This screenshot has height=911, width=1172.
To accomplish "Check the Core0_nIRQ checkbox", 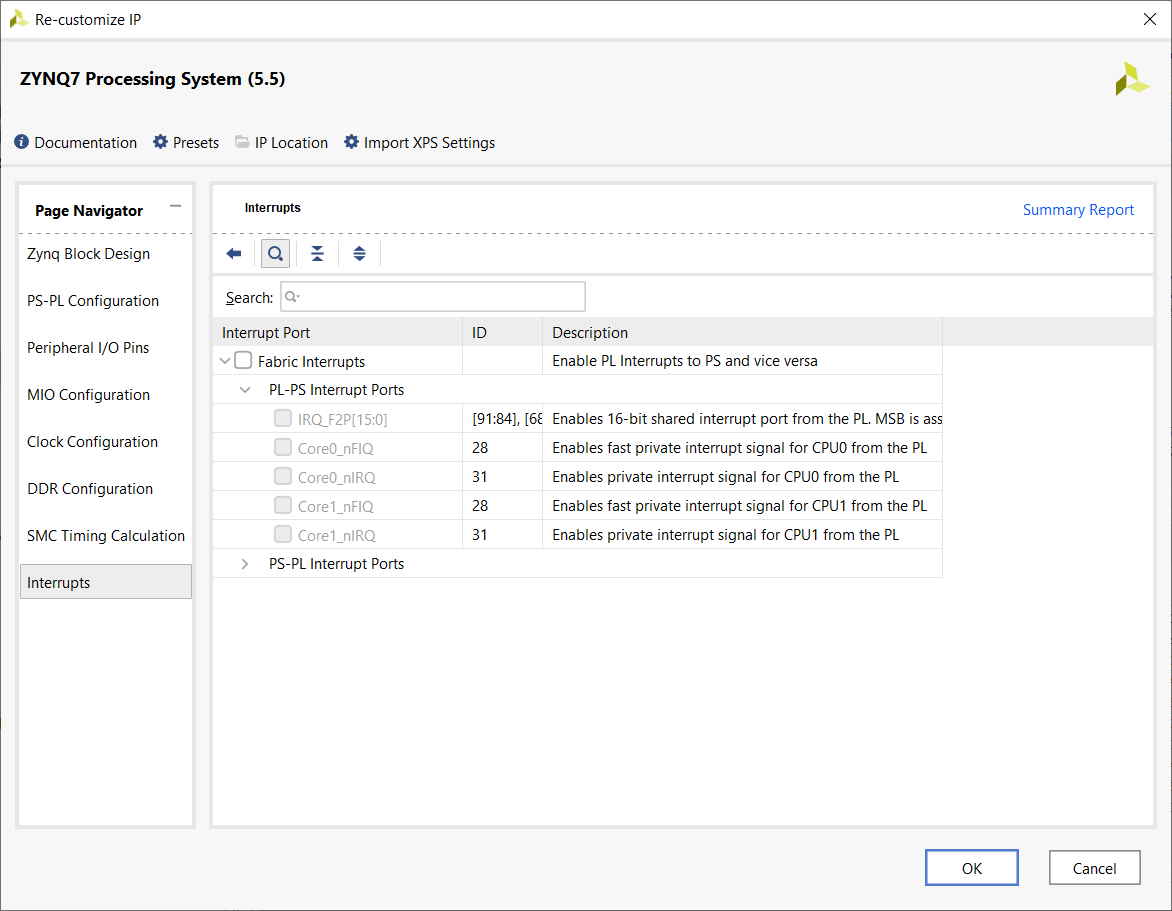I will coord(283,477).
